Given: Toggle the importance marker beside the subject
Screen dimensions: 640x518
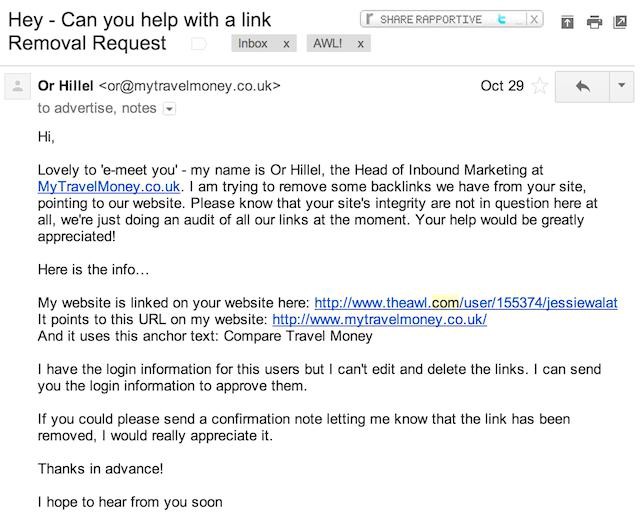Looking at the screenshot, I should pos(199,44).
